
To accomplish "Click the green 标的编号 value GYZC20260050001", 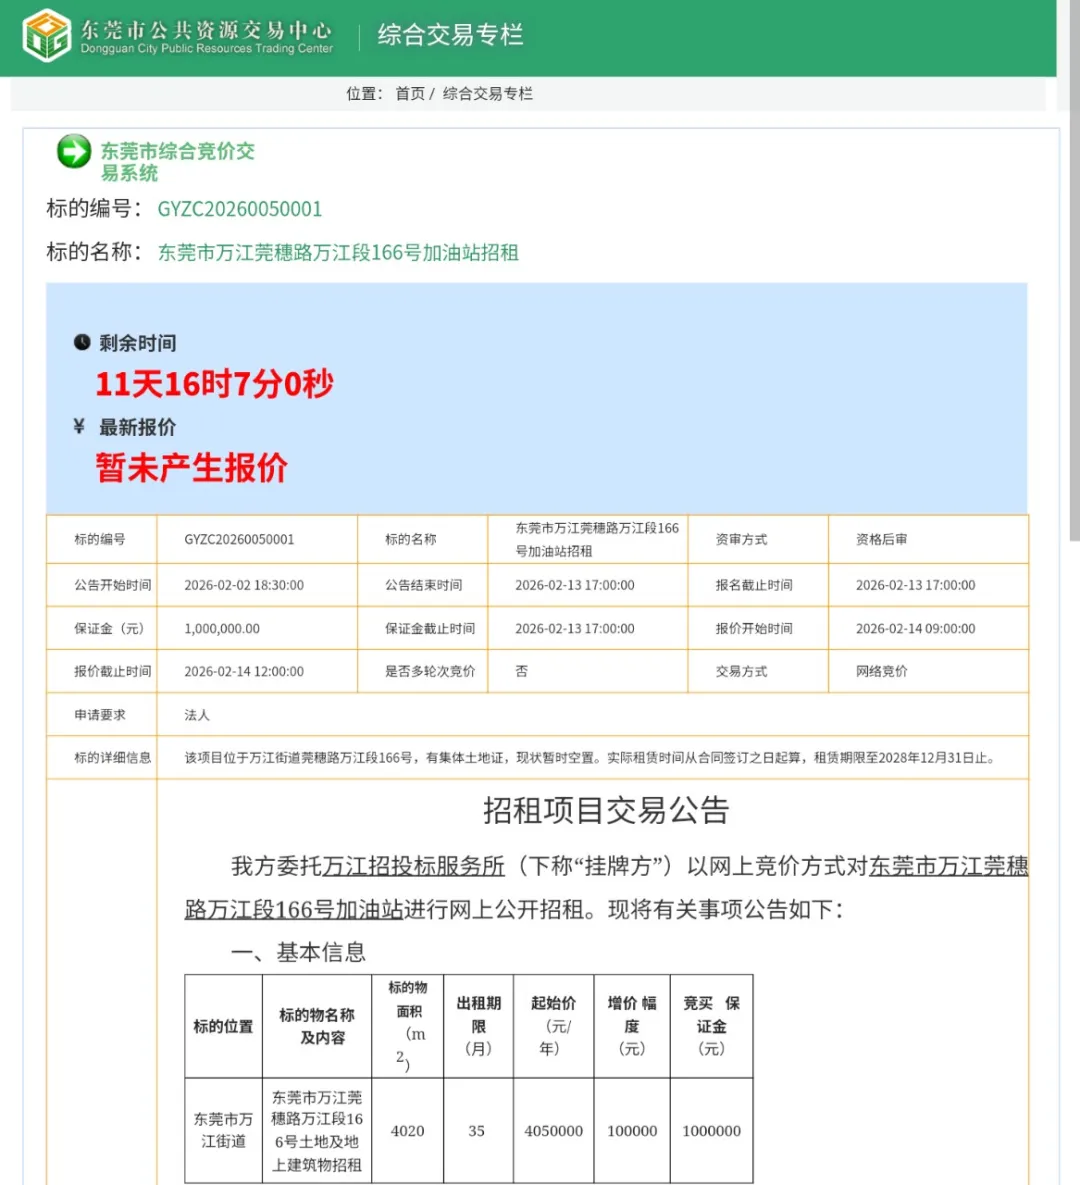I will click(x=240, y=209).
